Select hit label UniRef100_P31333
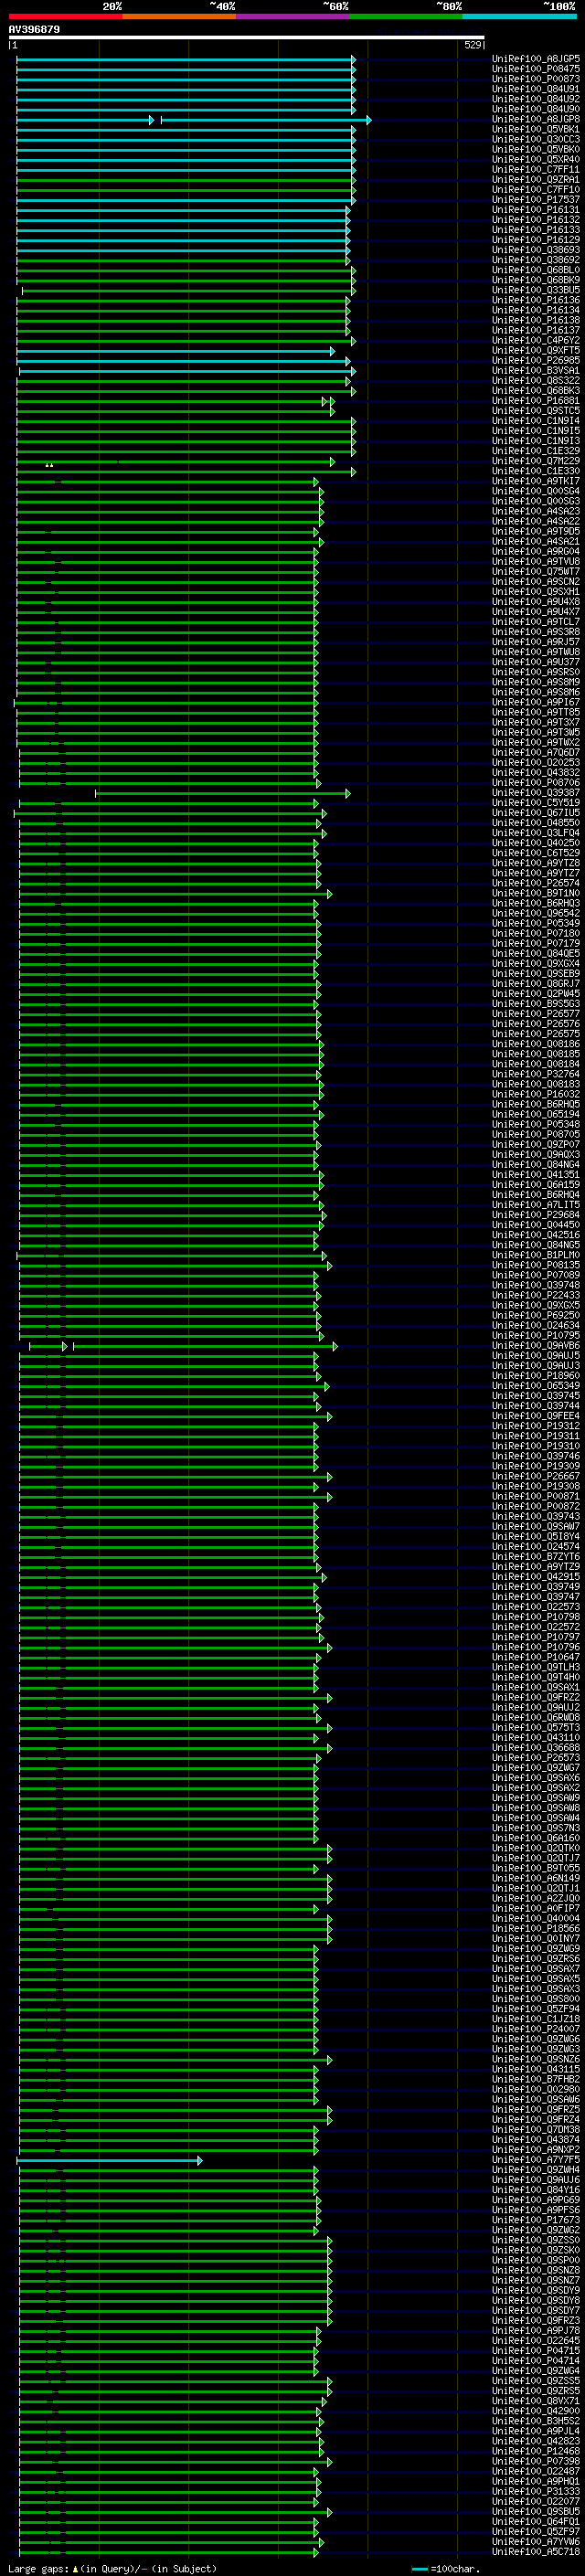Screen dimensions: 585x2576 tap(535, 2491)
